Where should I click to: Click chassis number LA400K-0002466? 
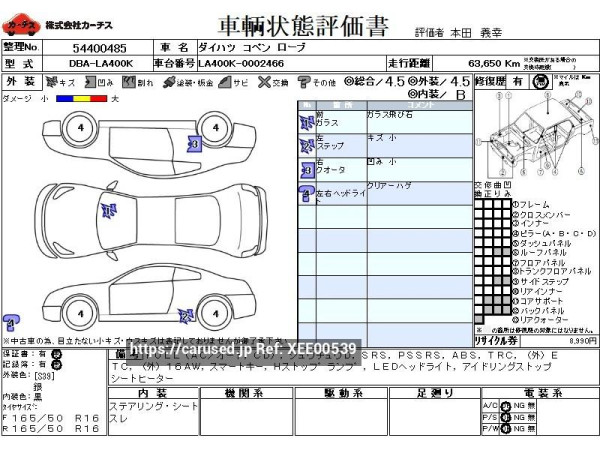click(x=241, y=64)
